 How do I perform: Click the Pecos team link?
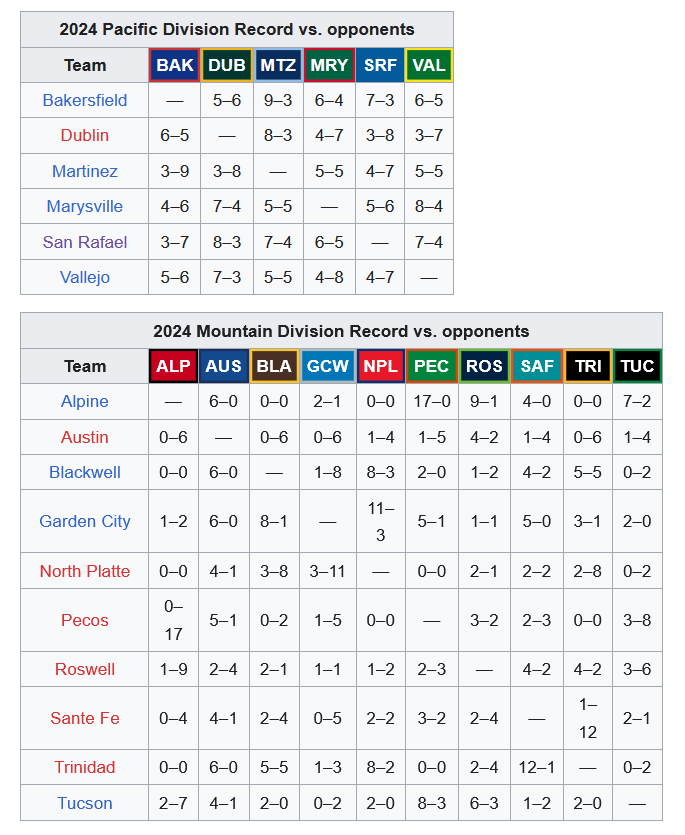pos(85,620)
